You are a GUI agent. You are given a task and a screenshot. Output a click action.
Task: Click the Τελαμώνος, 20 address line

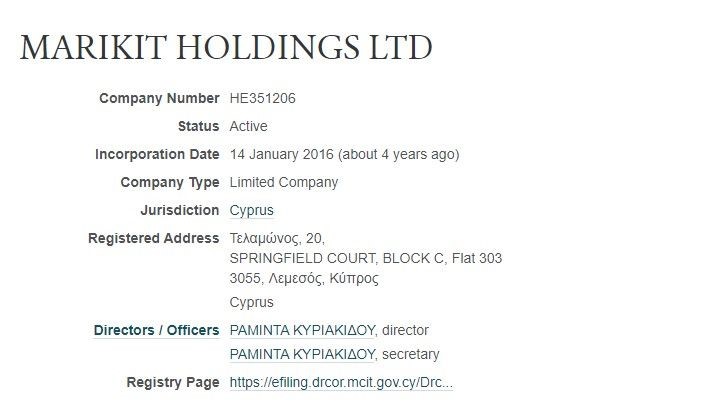(x=277, y=238)
